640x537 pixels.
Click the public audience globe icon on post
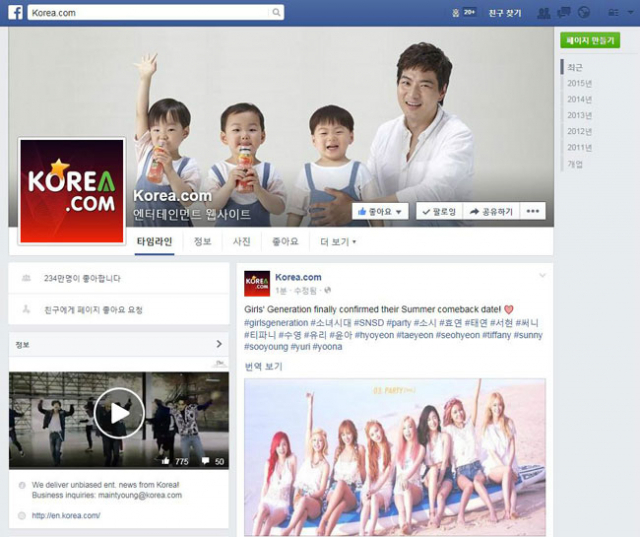pyautogui.click(x=327, y=291)
